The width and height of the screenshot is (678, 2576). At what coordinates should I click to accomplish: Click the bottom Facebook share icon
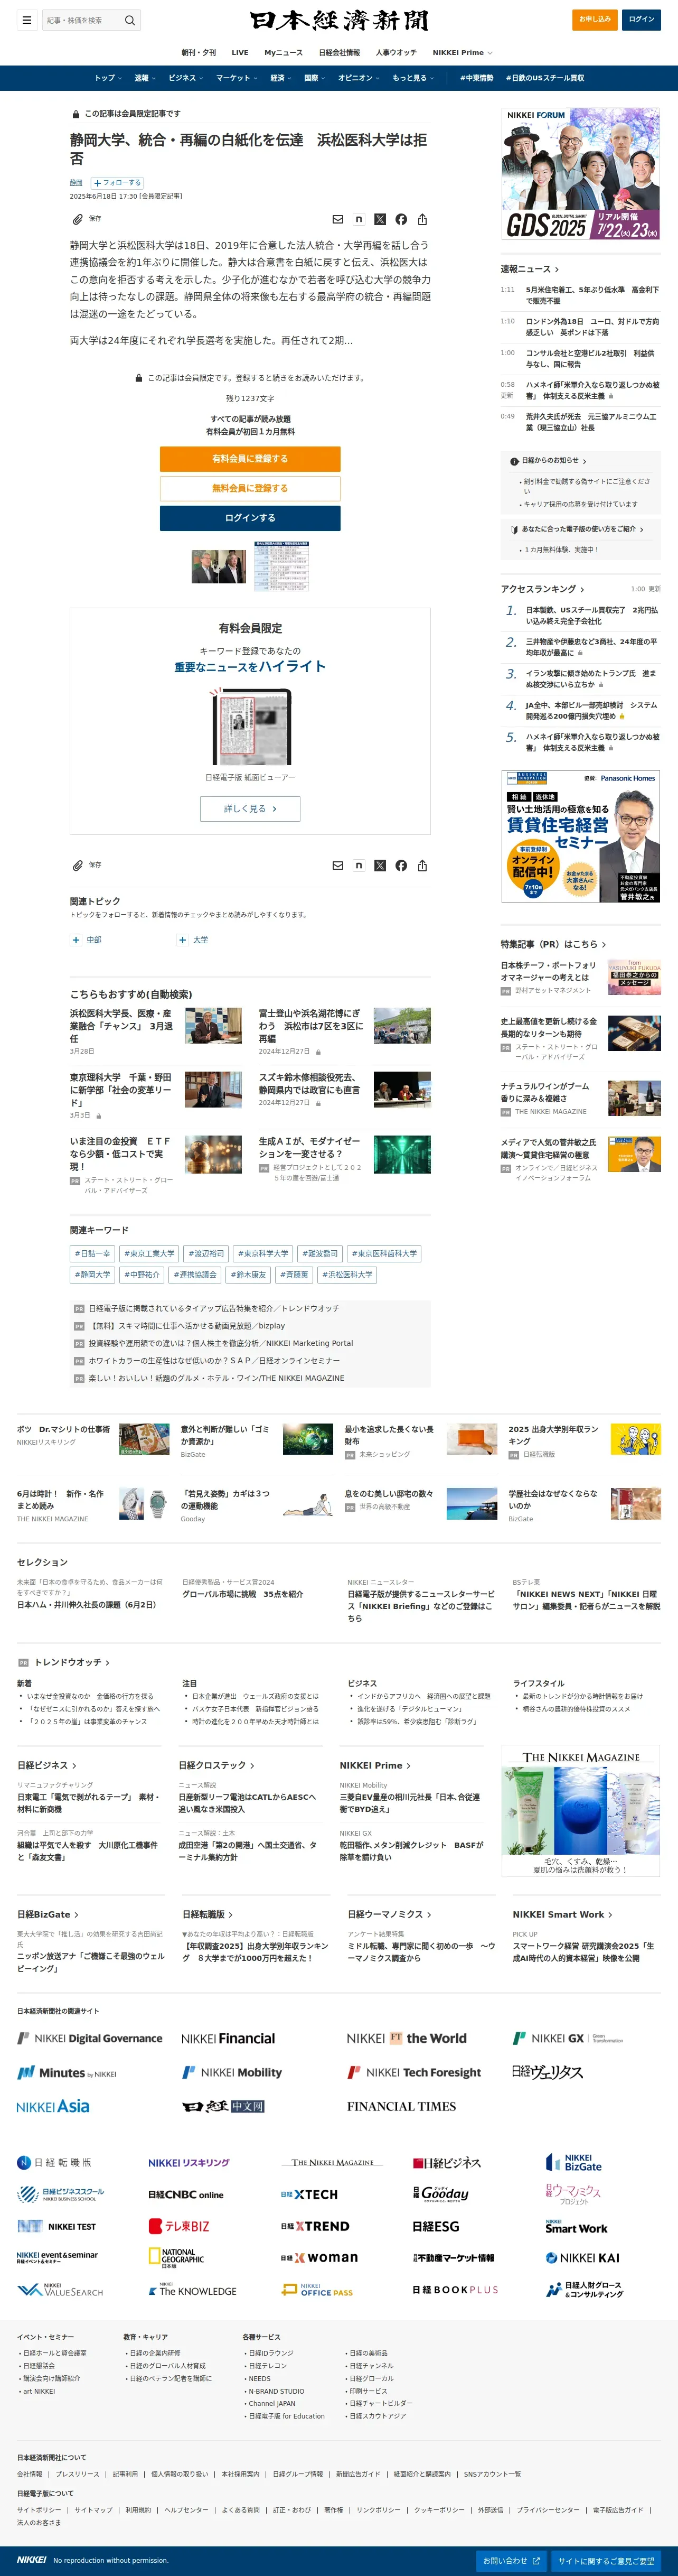(x=401, y=865)
